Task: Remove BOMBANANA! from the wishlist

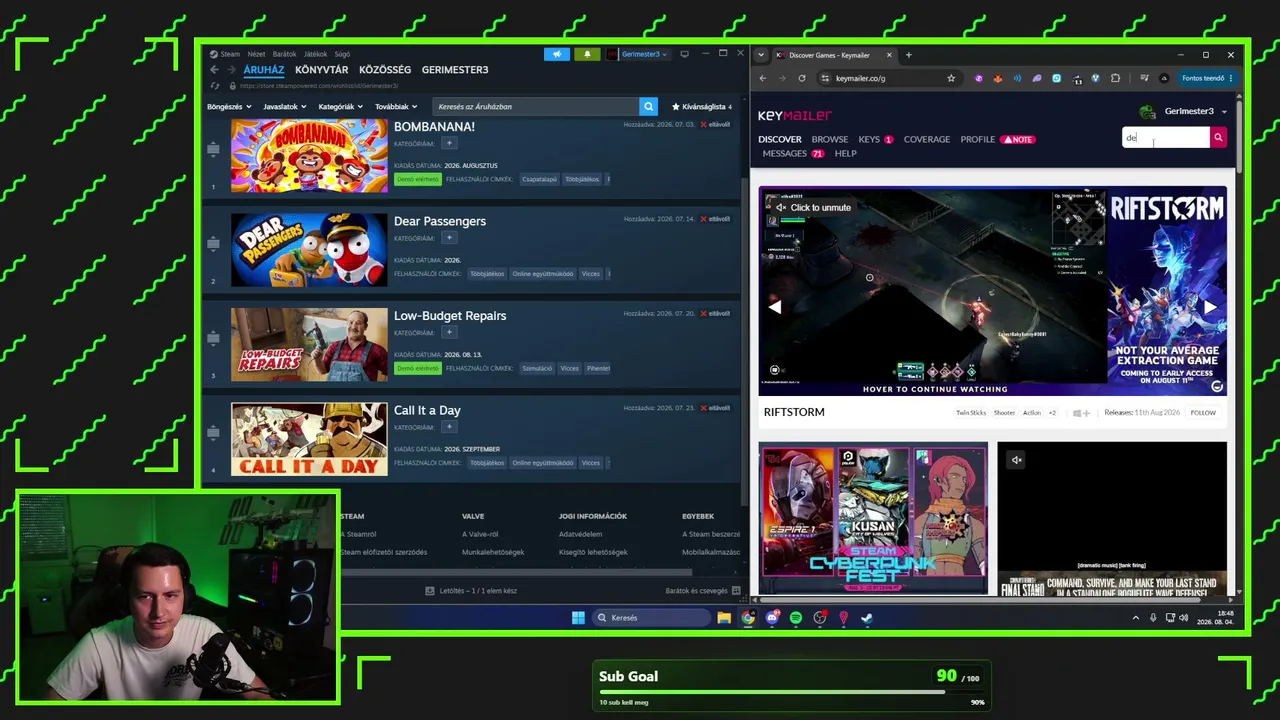Action: tap(715, 125)
